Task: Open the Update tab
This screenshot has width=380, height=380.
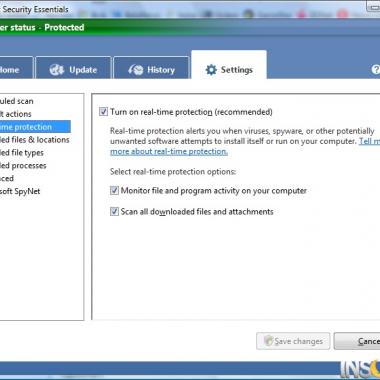Action: [x=73, y=68]
